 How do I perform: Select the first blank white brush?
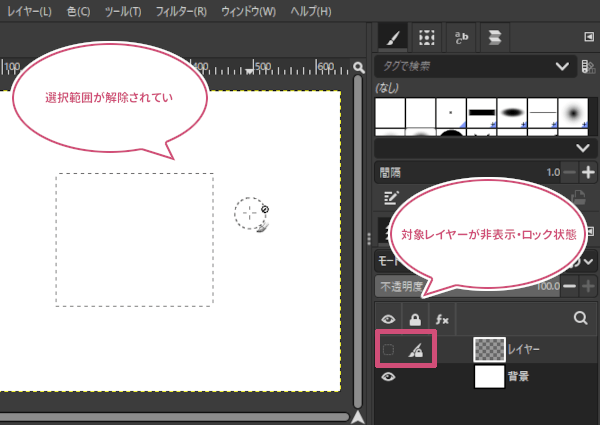390,112
